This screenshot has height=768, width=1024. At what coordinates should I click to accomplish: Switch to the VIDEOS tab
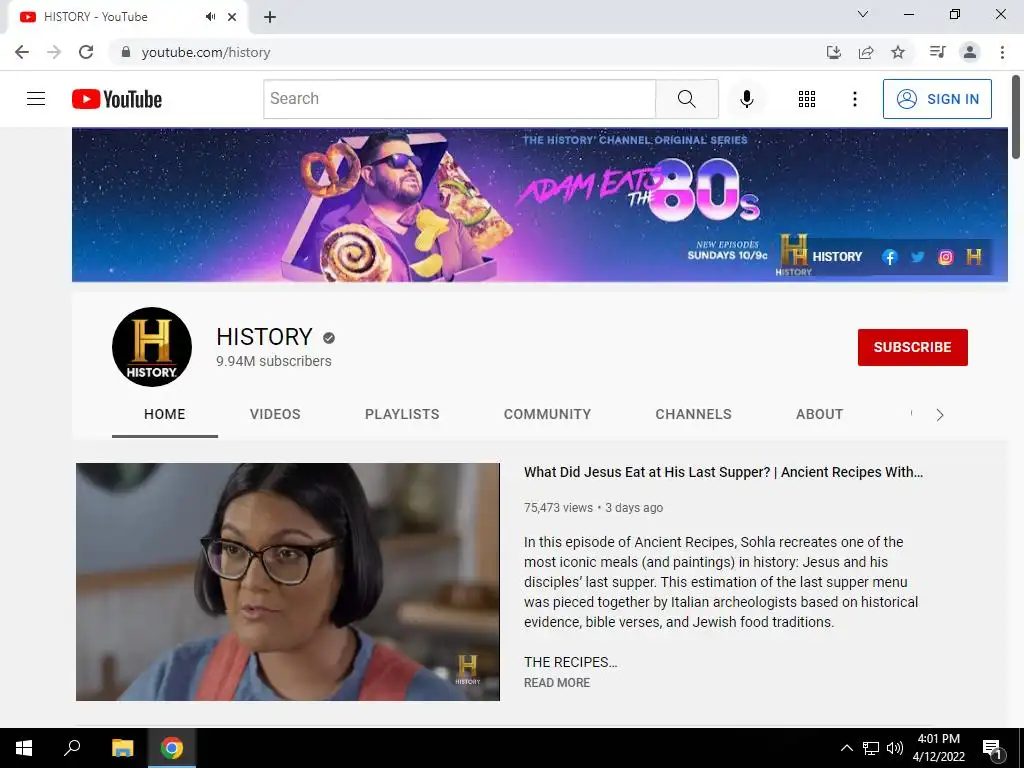coord(275,414)
